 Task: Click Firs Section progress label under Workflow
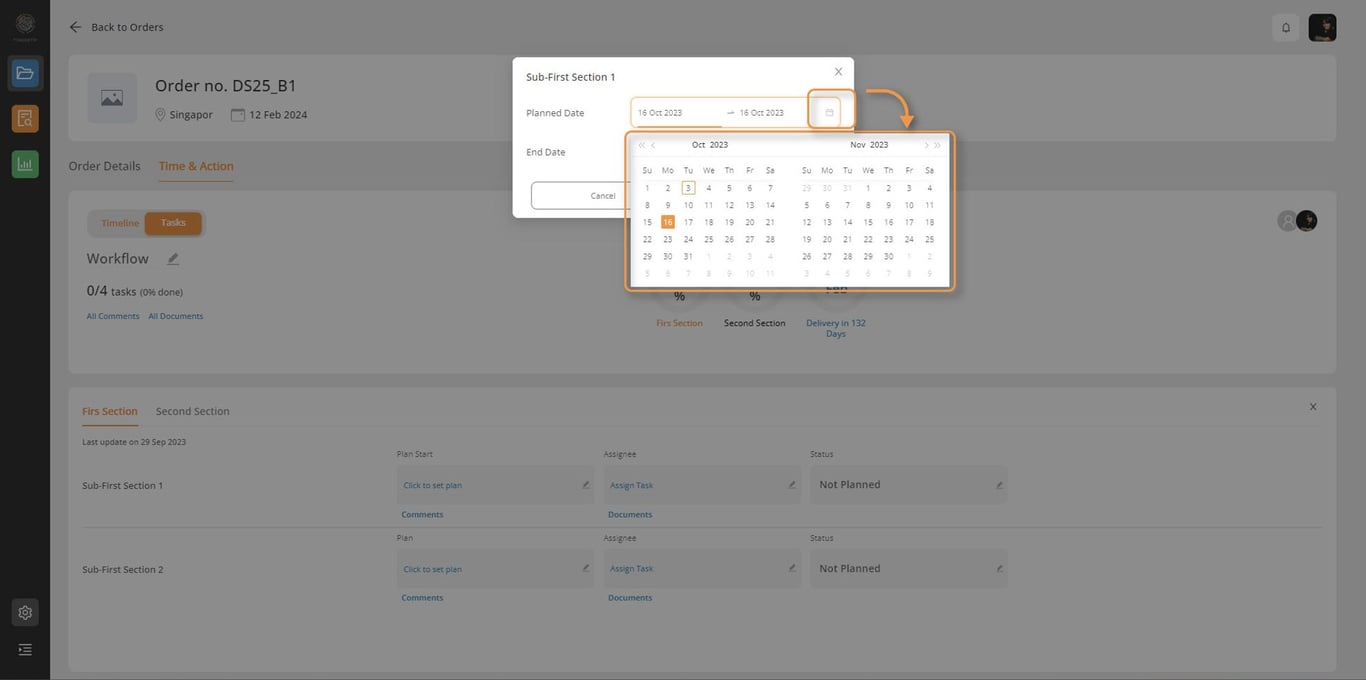[x=680, y=323]
